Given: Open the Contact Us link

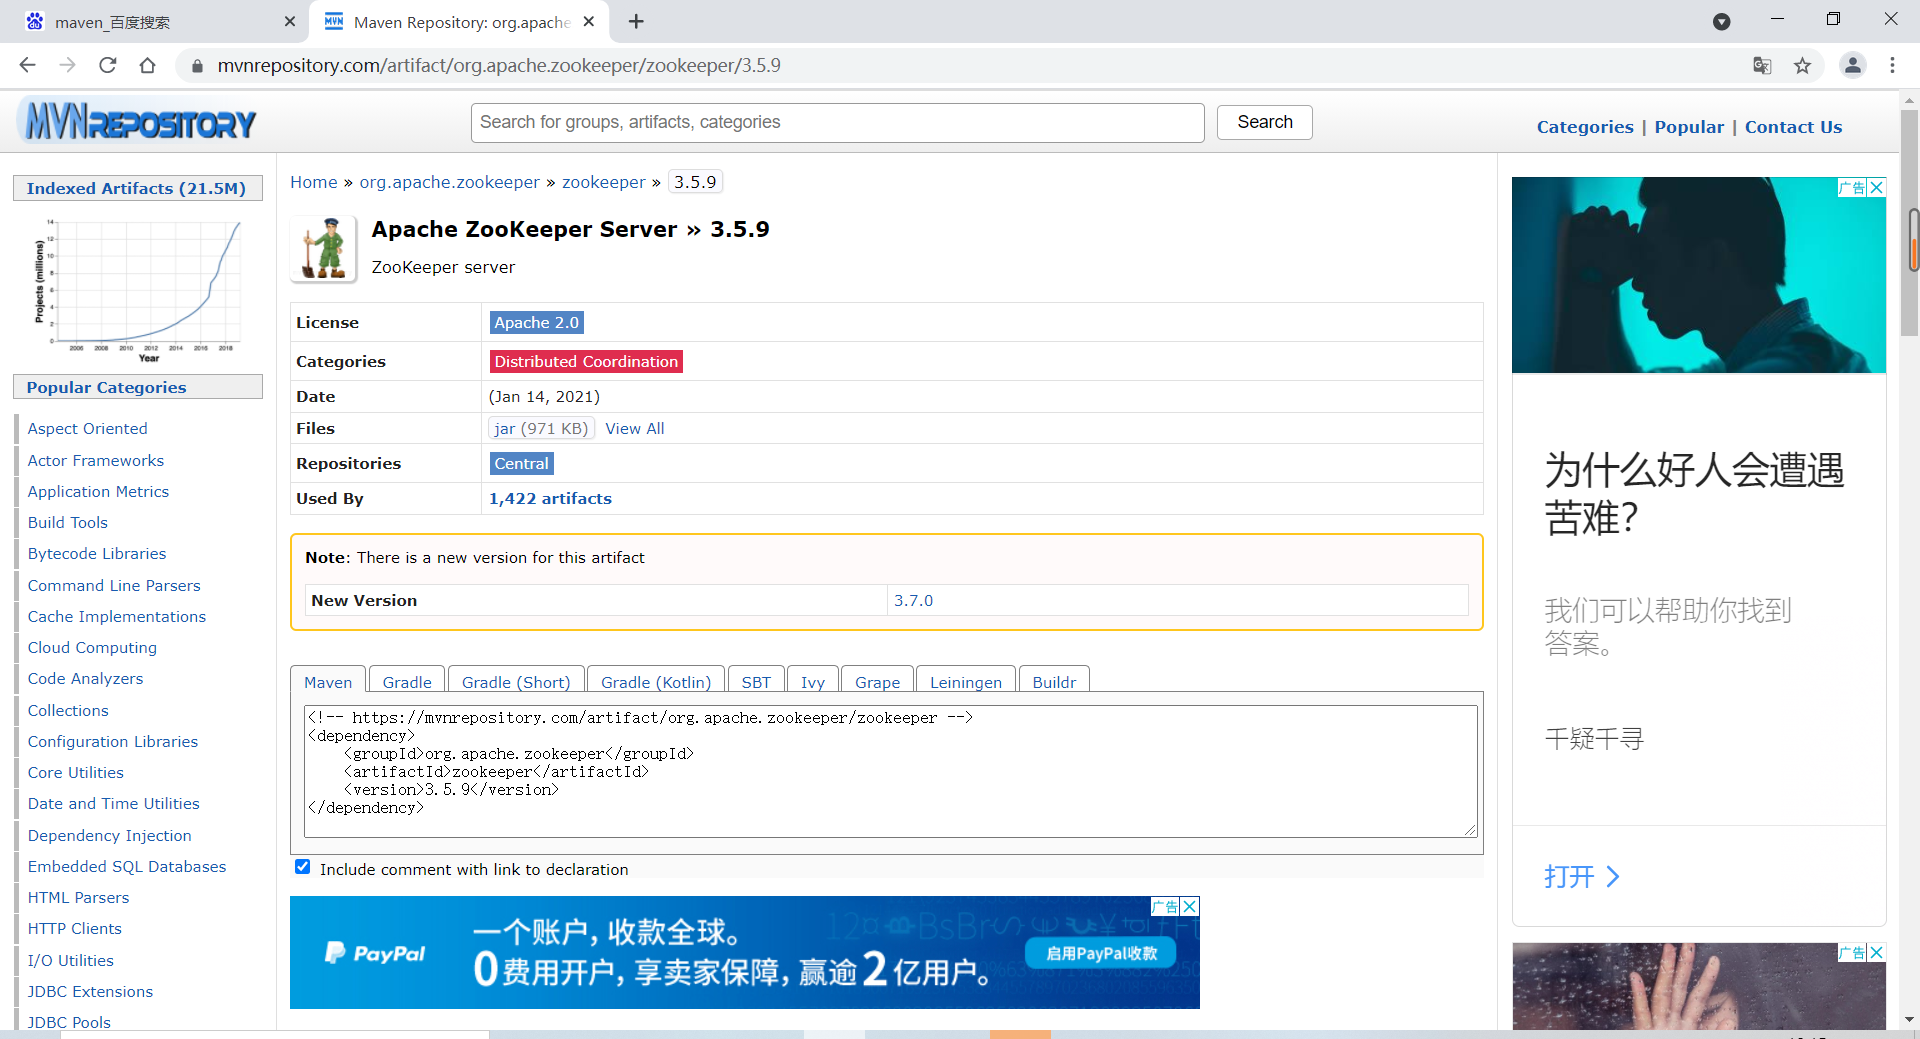Looking at the screenshot, I should [x=1793, y=127].
